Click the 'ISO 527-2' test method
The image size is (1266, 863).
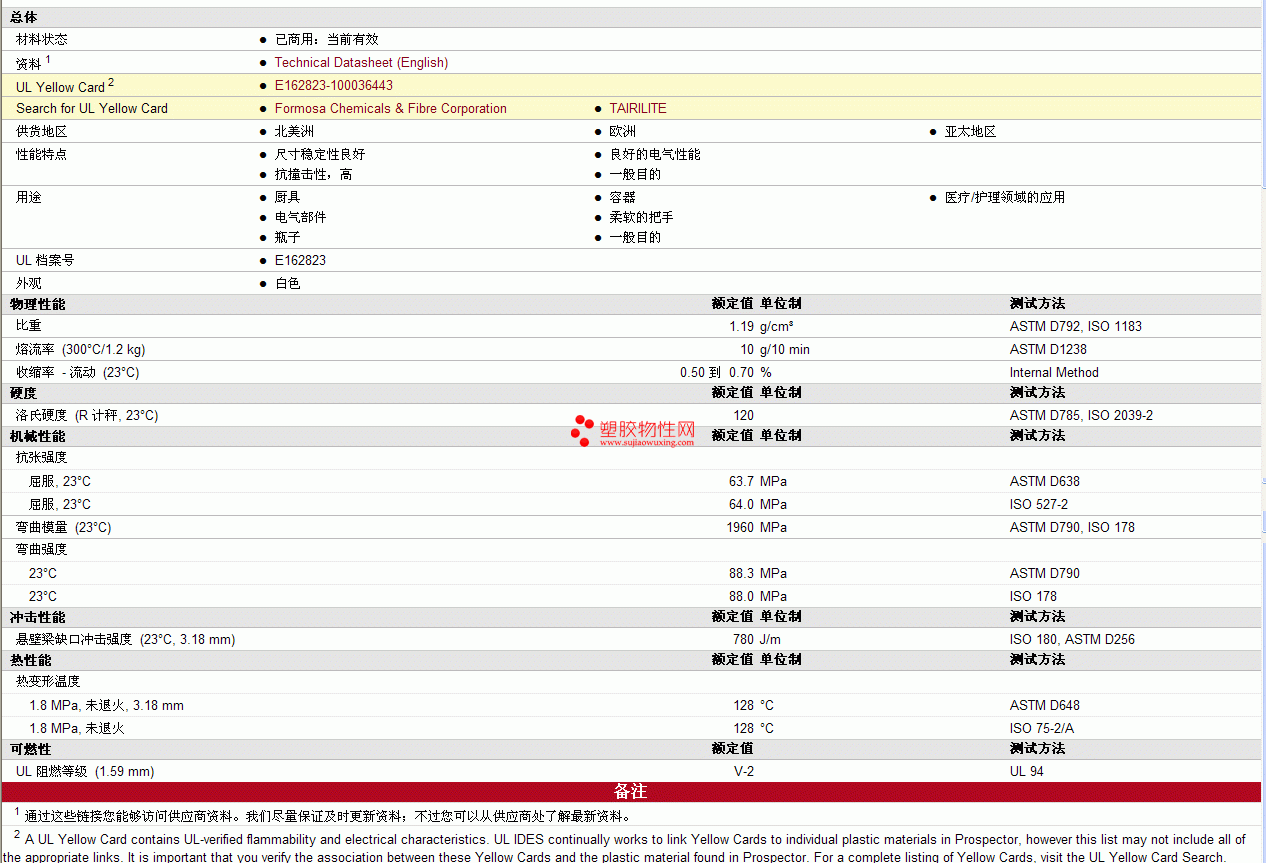1039,504
